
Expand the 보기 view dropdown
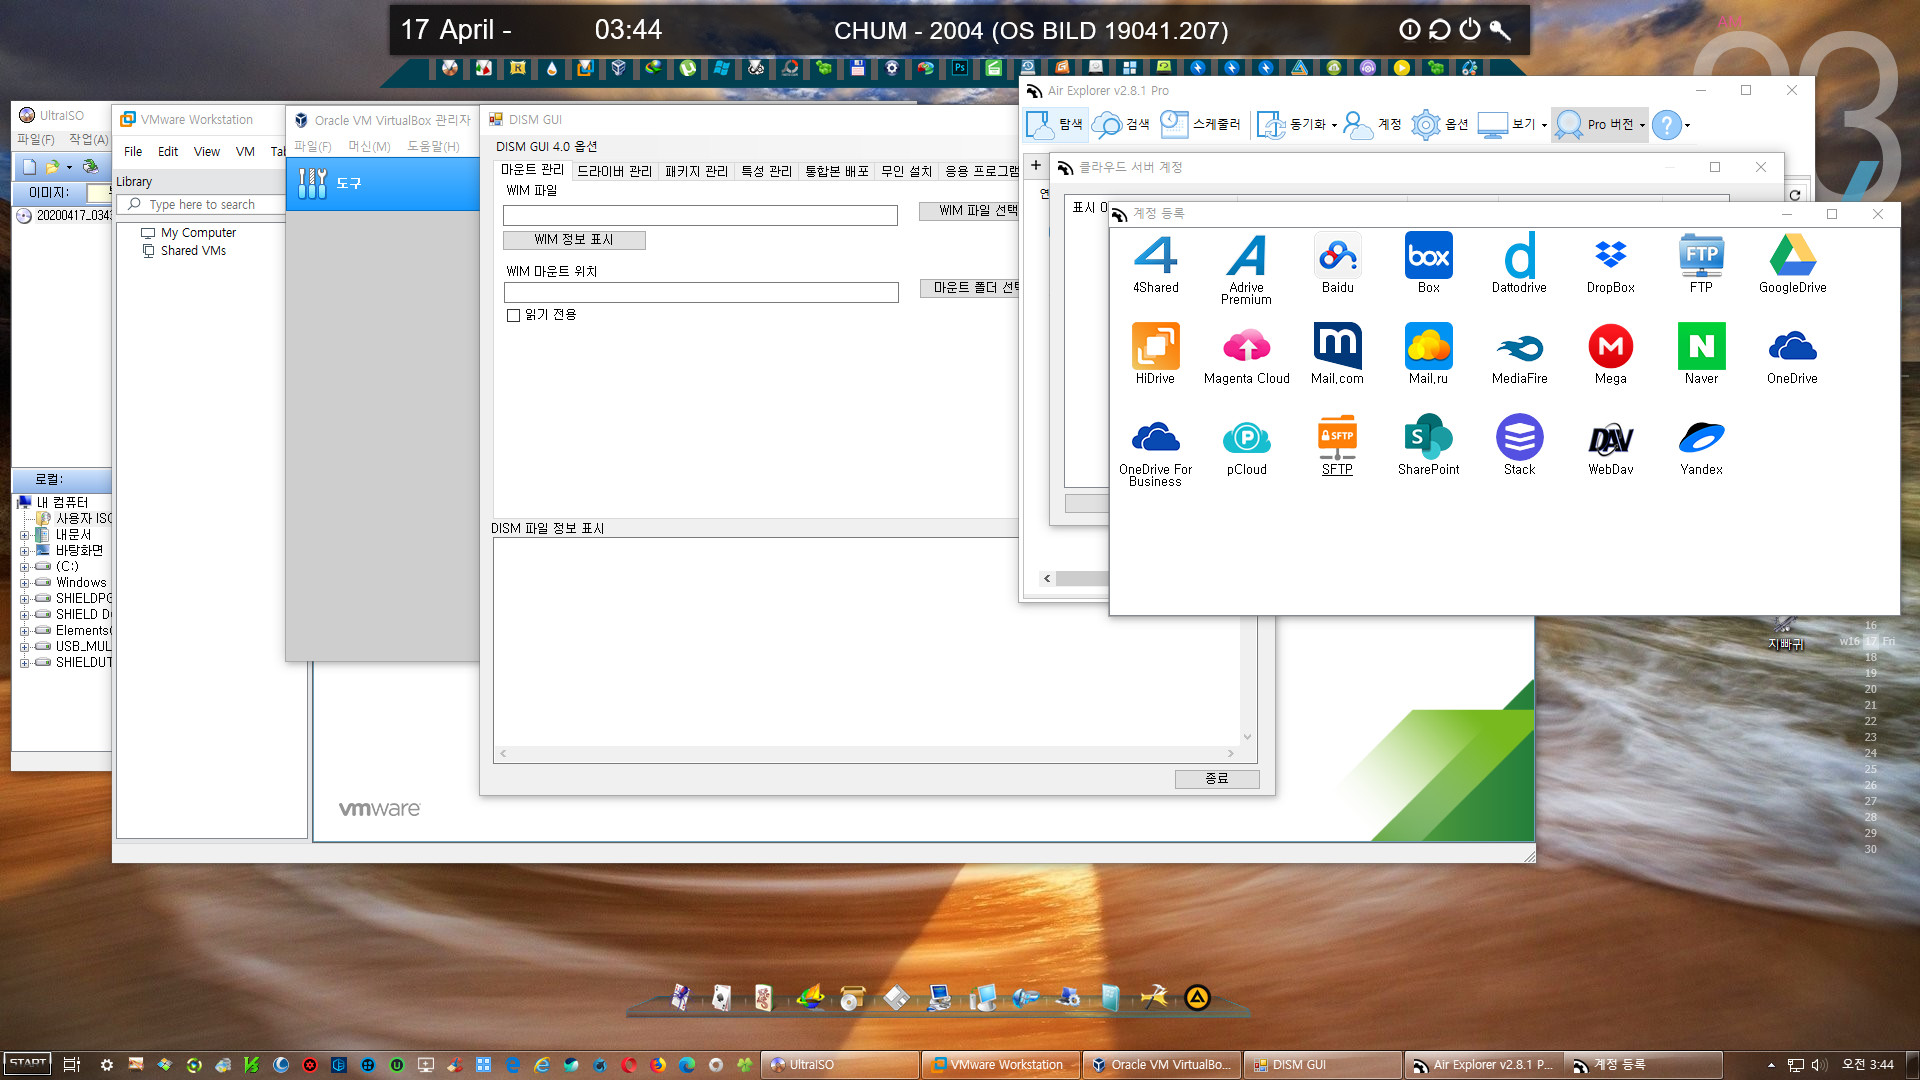pos(1544,126)
